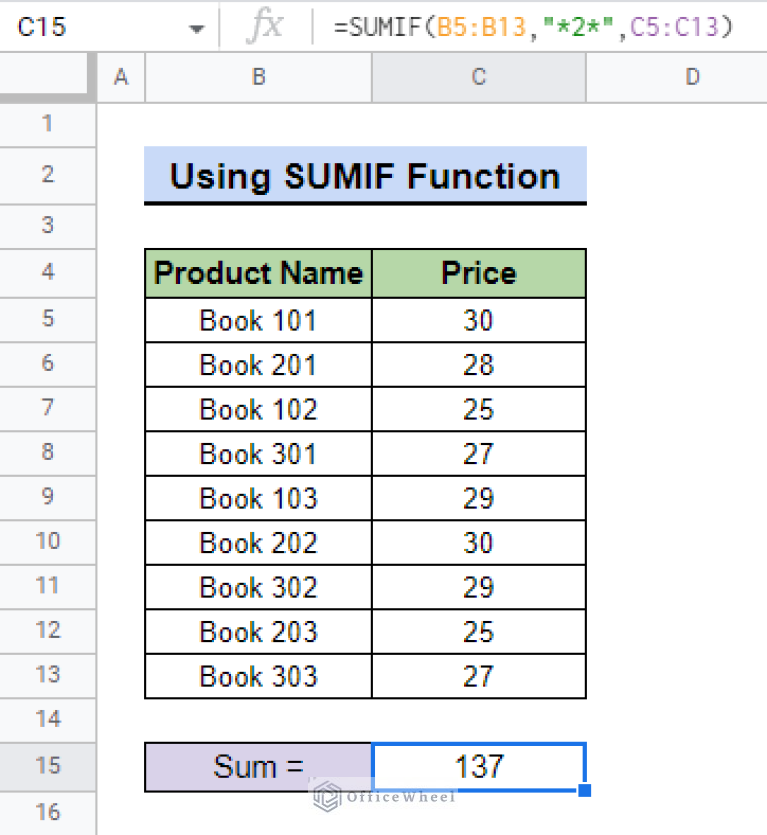
Task: Select the 'Book 203' cell
Action: (x=258, y=632)
